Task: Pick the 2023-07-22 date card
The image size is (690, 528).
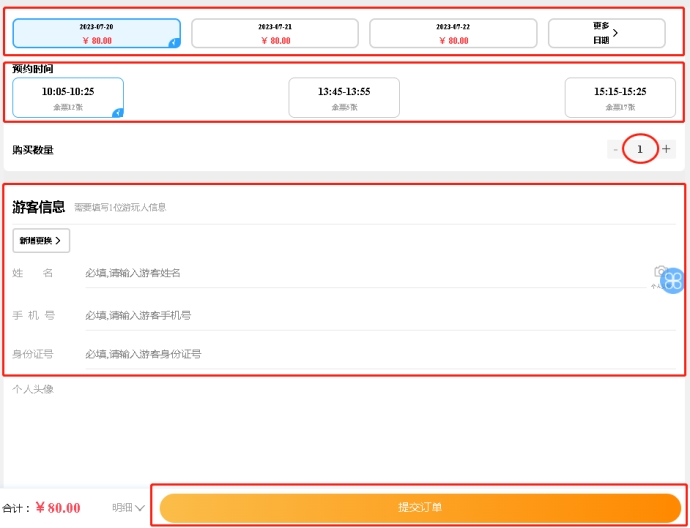Action: tap(452, 33)
